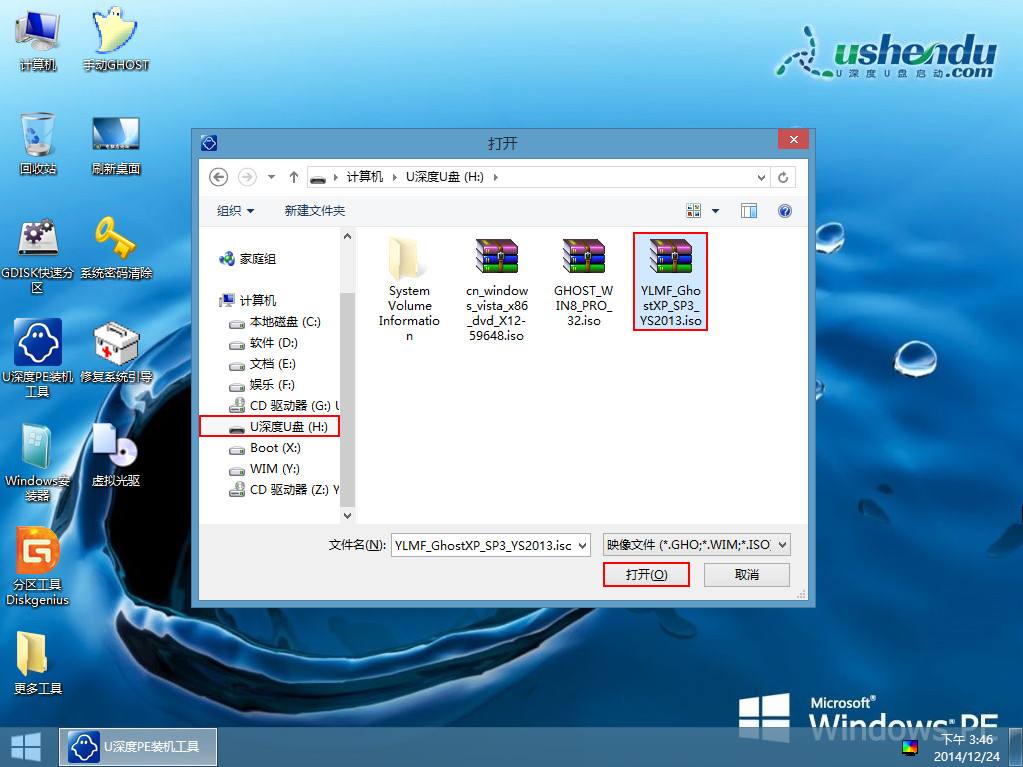Screen dimensions: 1023x767
Task: Click U深度PE装机工具 taskbar button
Action: [x=138, y=747]
